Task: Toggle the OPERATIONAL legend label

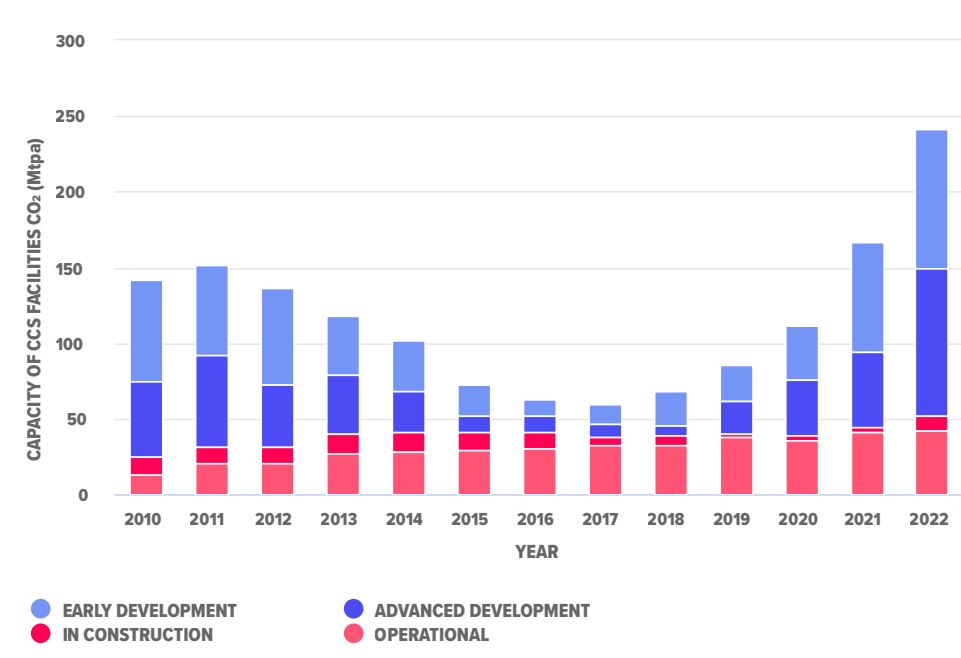Action: [431, 635]
